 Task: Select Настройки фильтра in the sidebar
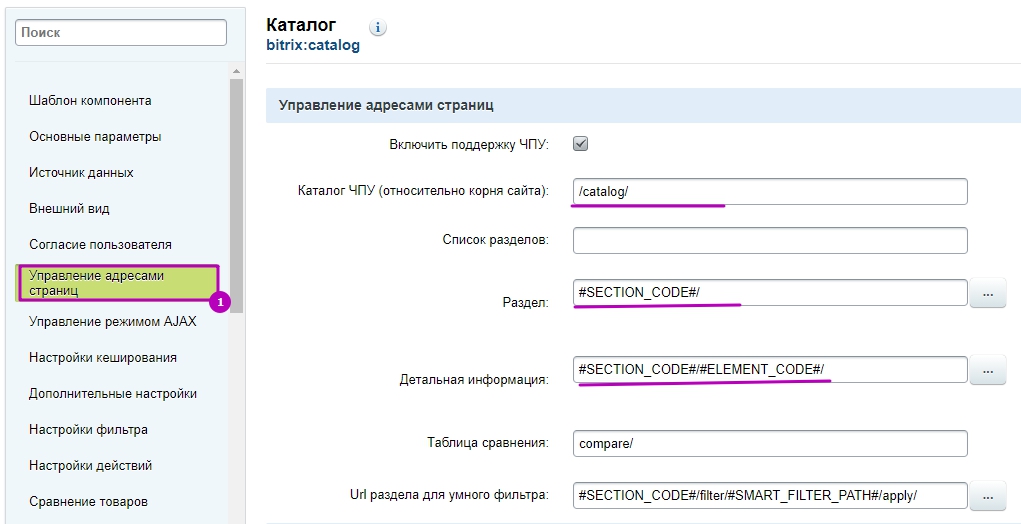(89, 430)
